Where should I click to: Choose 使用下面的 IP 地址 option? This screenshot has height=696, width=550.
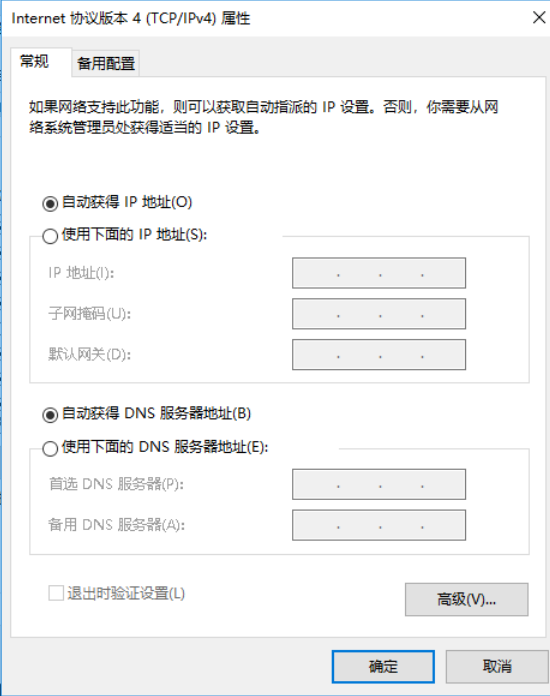pos(50,236)
